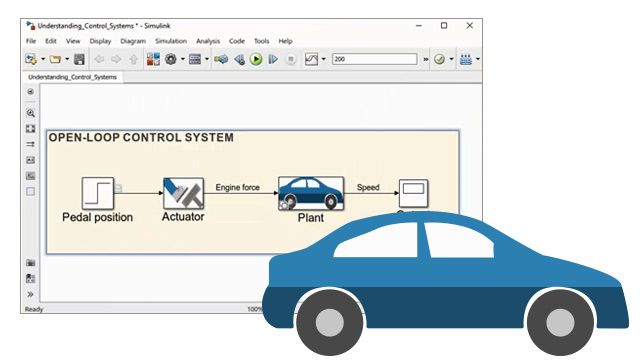Select the Zoom tool in palette
This screenshot has height=360, width=640.
coord(31,113)
